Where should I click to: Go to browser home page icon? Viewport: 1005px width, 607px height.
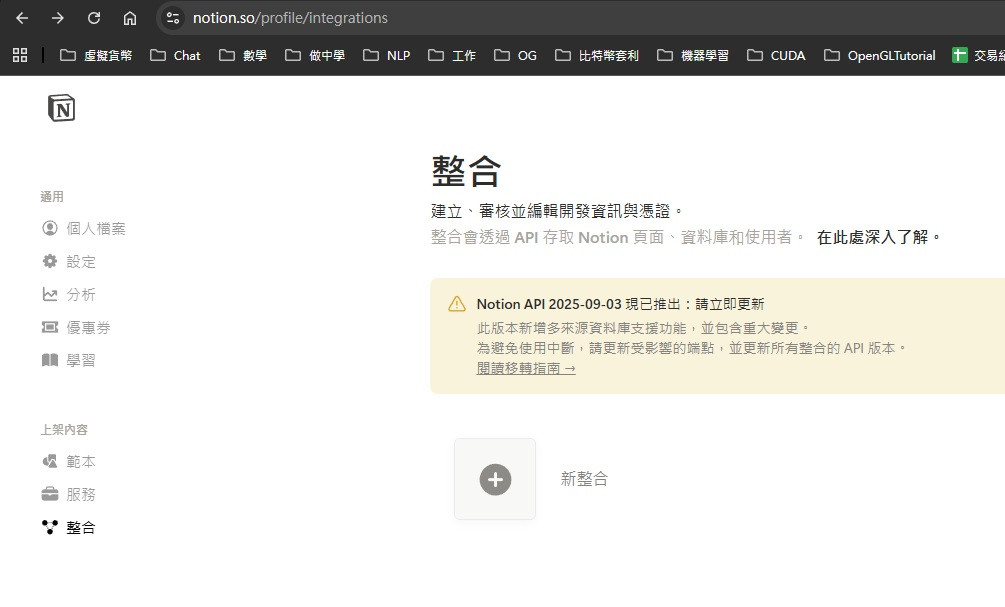[129, 18]
